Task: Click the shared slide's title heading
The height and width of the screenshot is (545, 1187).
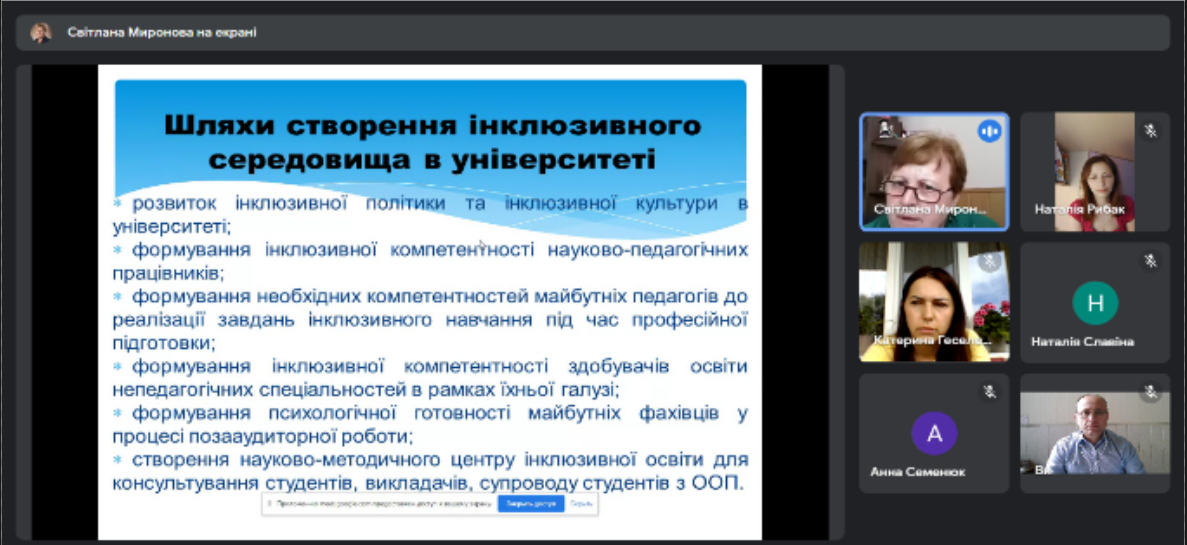Action: coord(431,142)
